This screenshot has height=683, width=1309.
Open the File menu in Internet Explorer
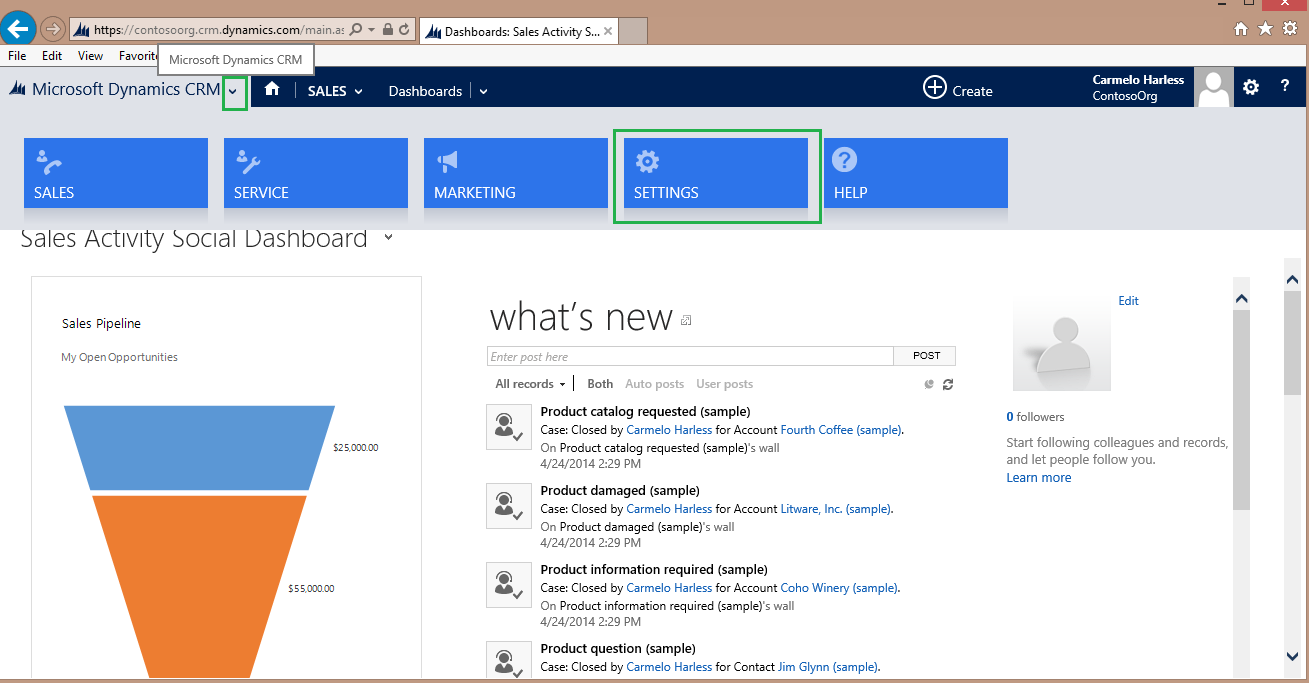pos(16,56)
